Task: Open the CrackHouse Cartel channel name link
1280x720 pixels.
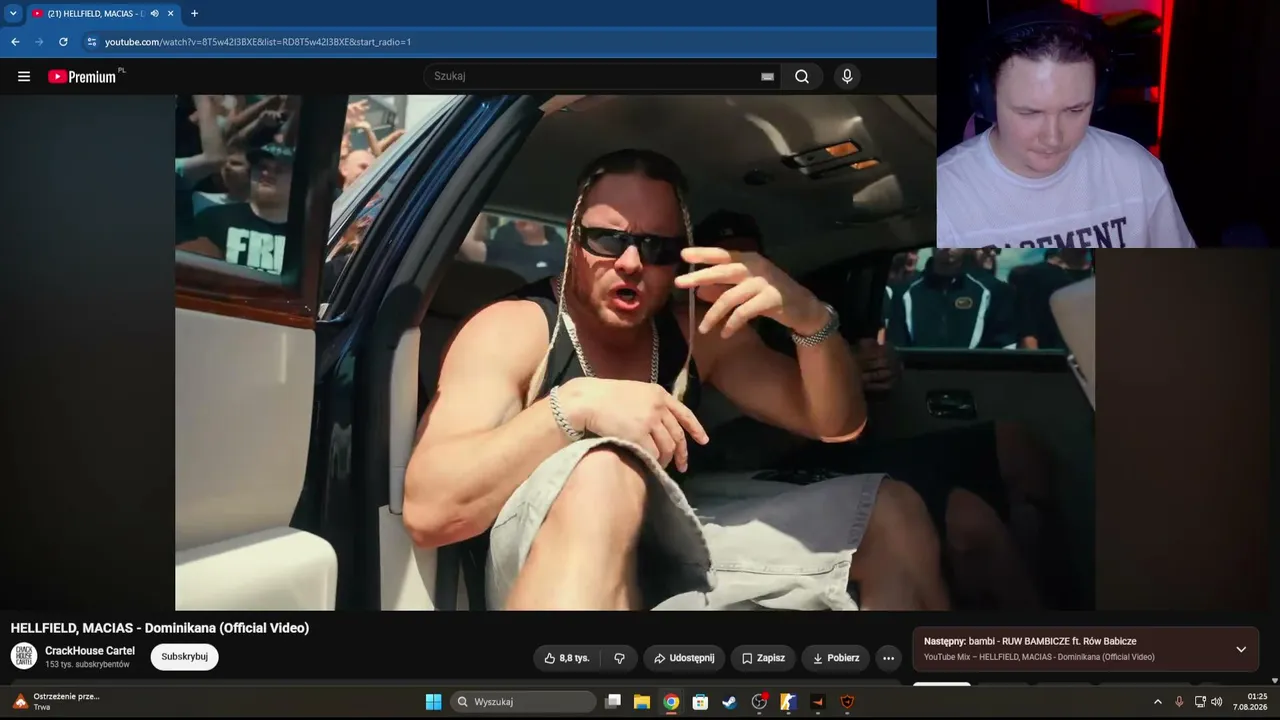Action: [x=90, y=651]
